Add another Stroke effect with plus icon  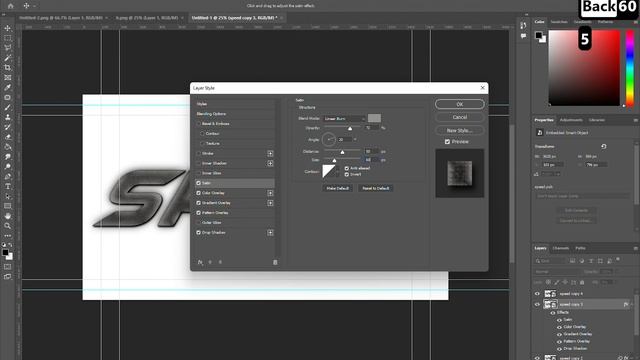click(270, 153)
